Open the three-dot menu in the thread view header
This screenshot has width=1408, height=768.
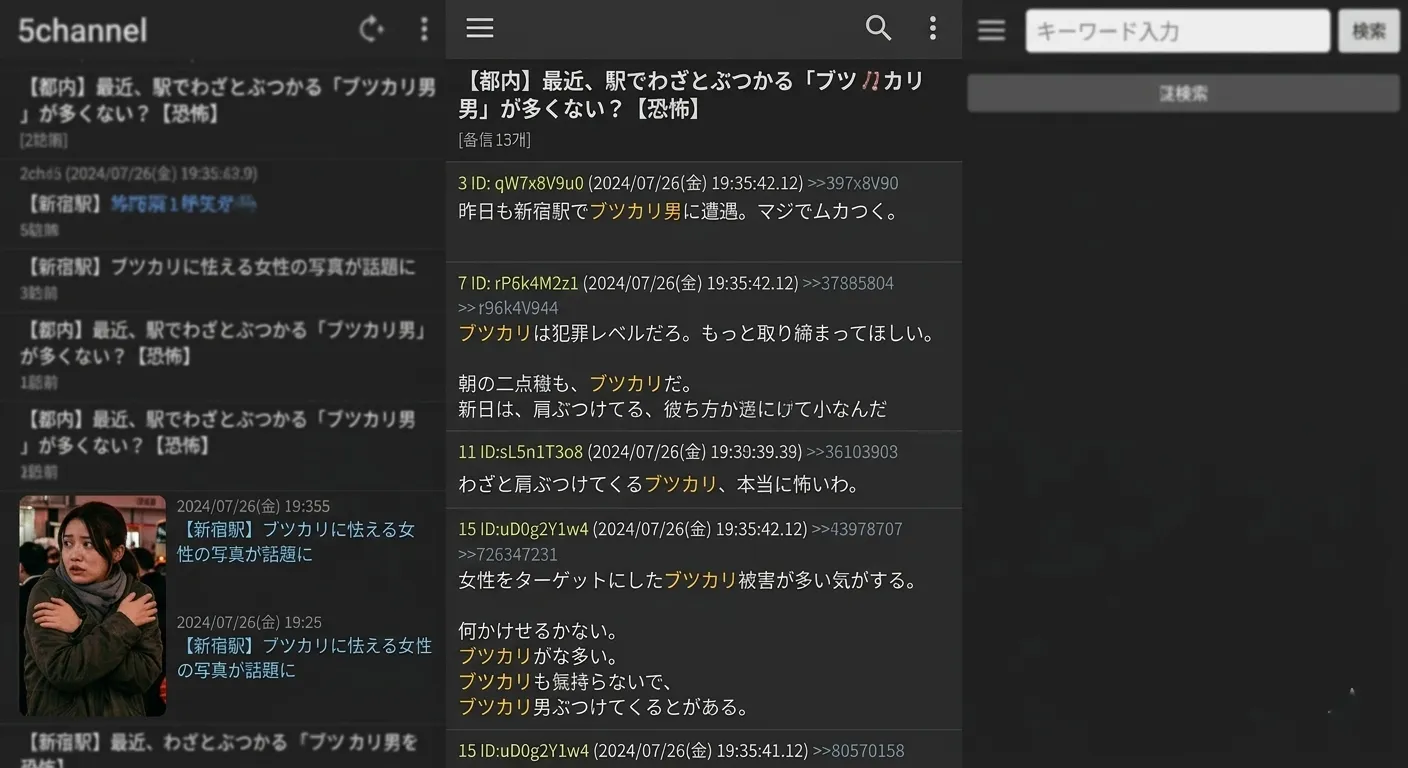coord(932,29)
